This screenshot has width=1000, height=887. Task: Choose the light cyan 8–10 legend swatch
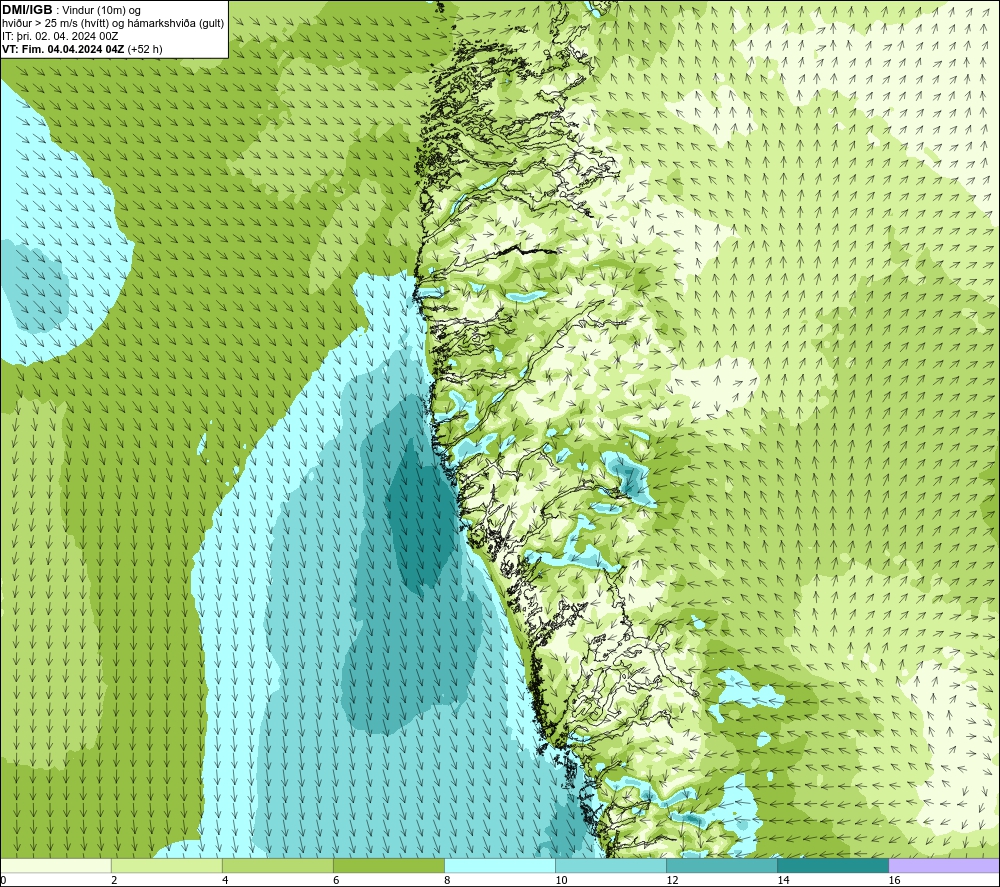pyautogui.click(x=500, y=866)
